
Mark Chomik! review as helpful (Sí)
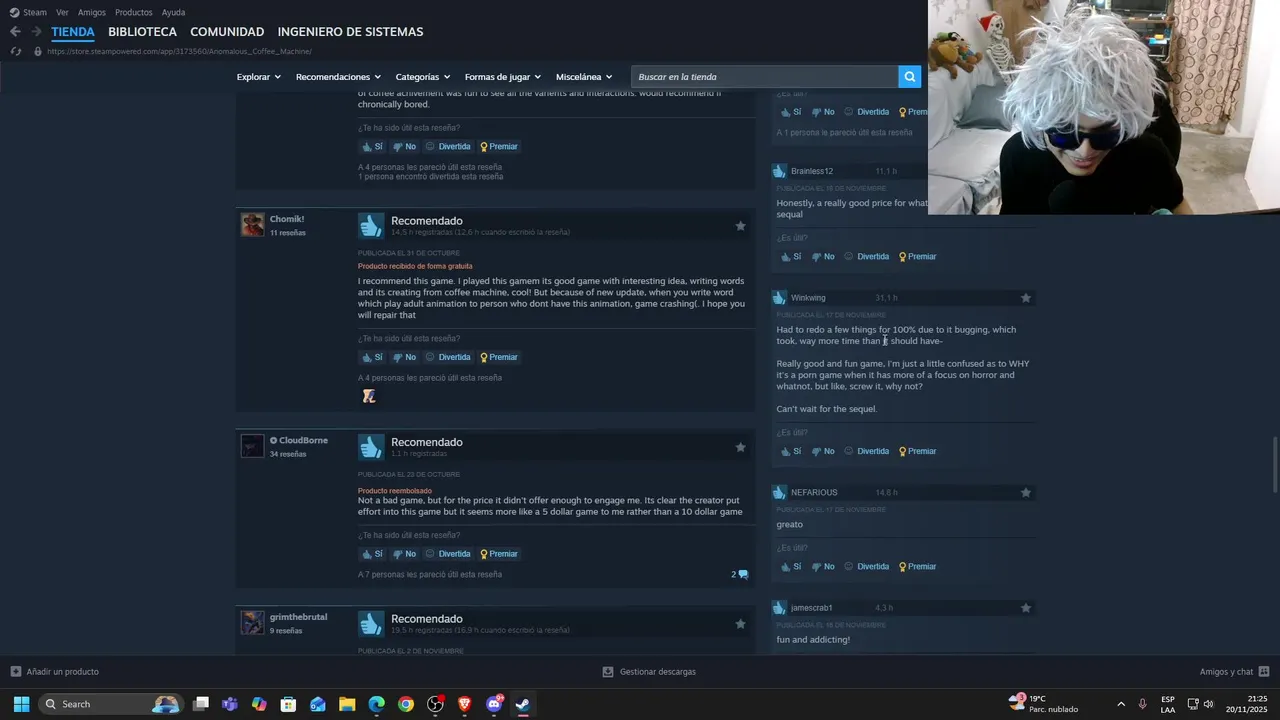[x=372, y=357]
